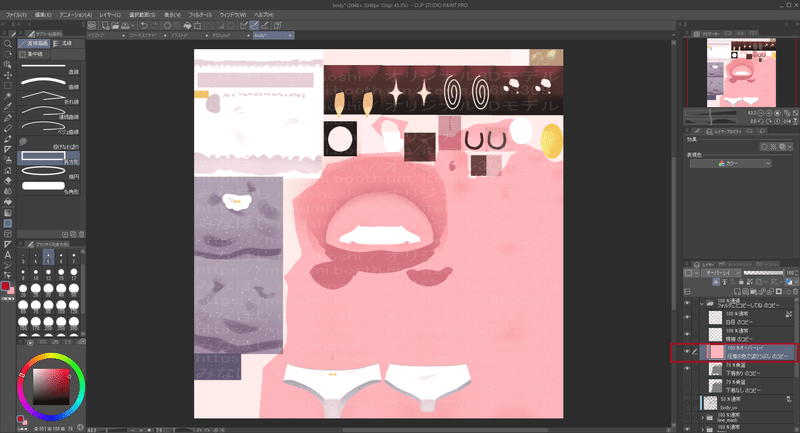800x433 pixels.
Task: Show the 下着なし のコピー layer
Action: click(687, 385)
